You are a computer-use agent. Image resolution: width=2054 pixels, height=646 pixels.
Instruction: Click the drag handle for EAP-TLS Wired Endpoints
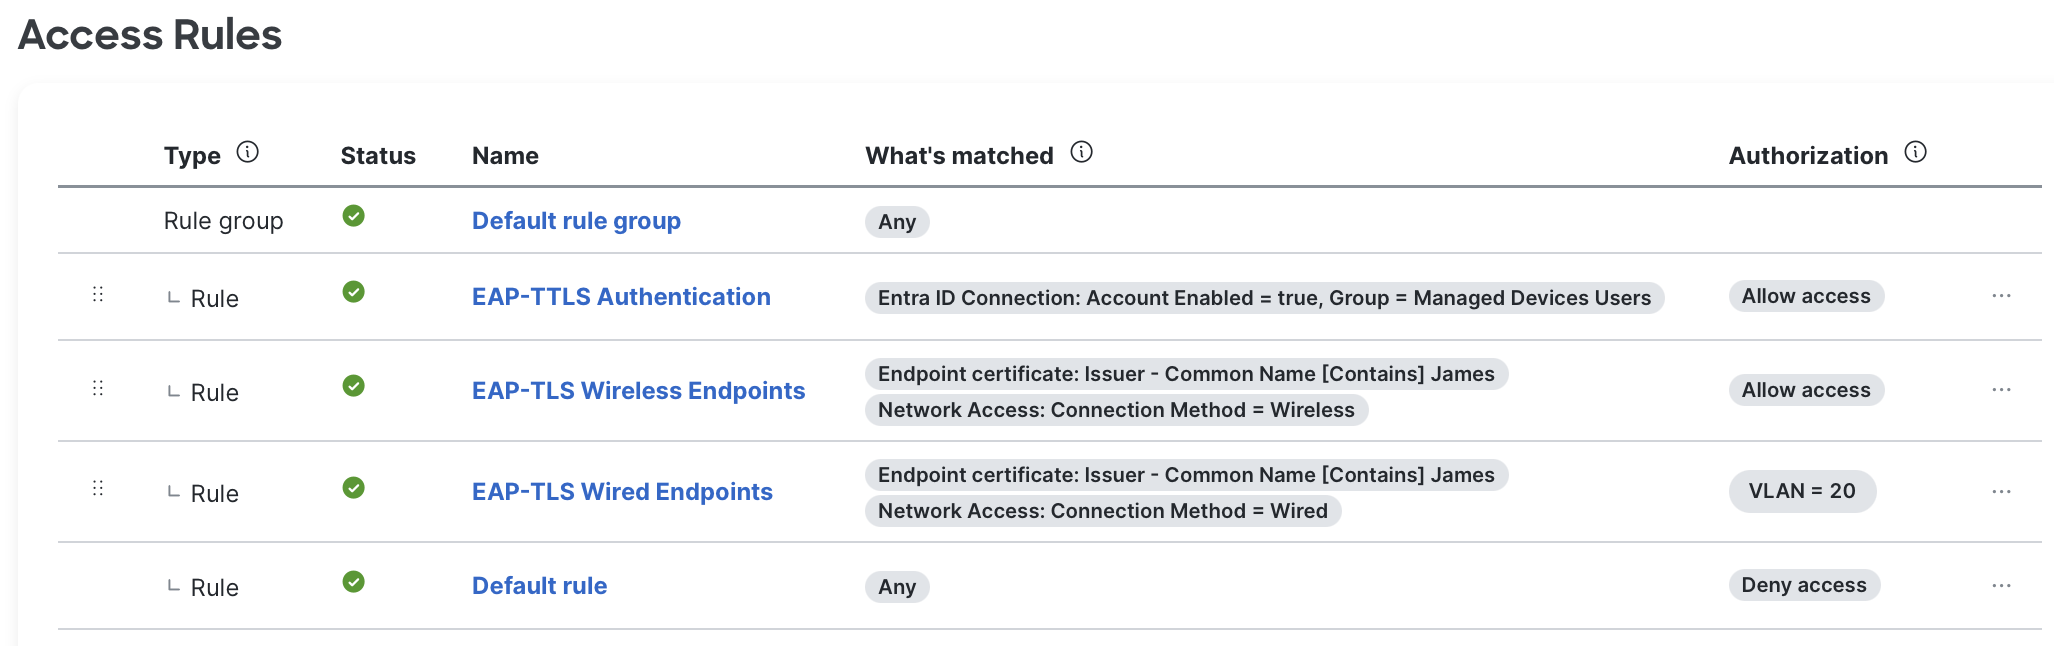tap(98, 488)
